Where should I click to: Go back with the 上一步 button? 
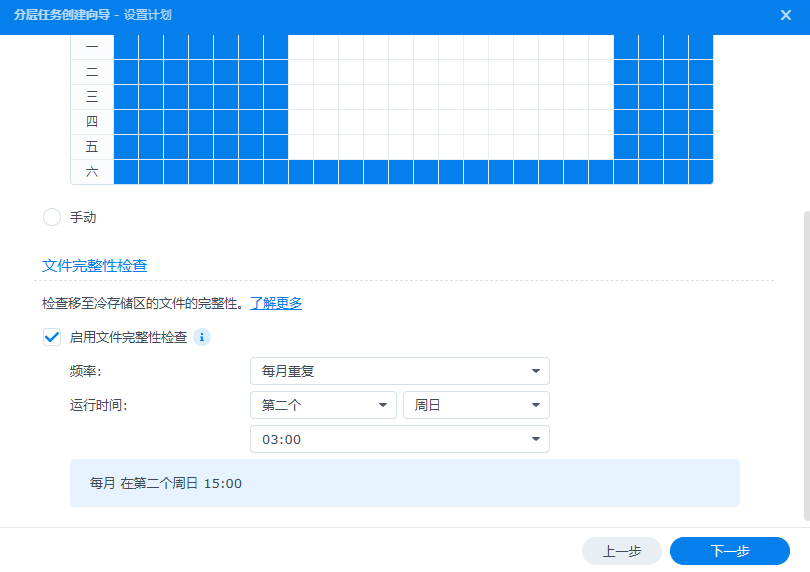coord(621,551)
